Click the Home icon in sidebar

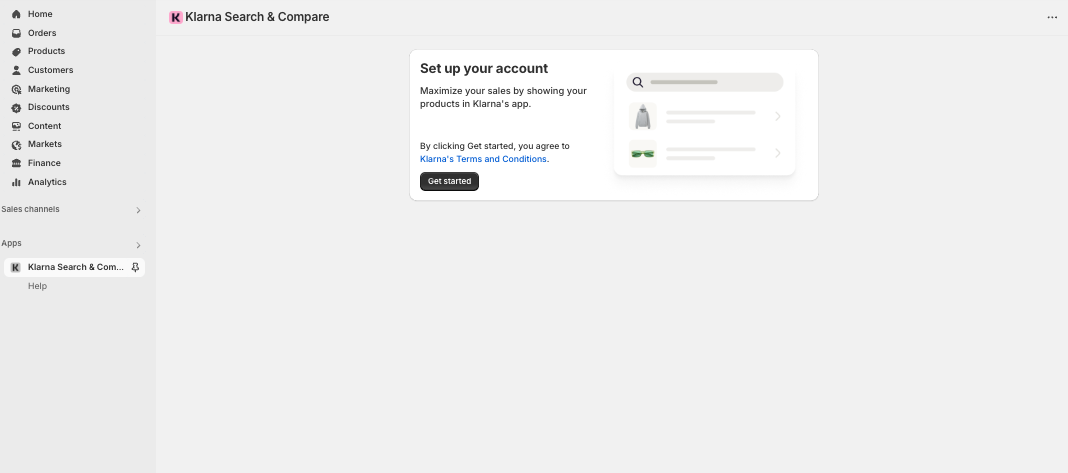pyautogui.click(x=16, y=14)
